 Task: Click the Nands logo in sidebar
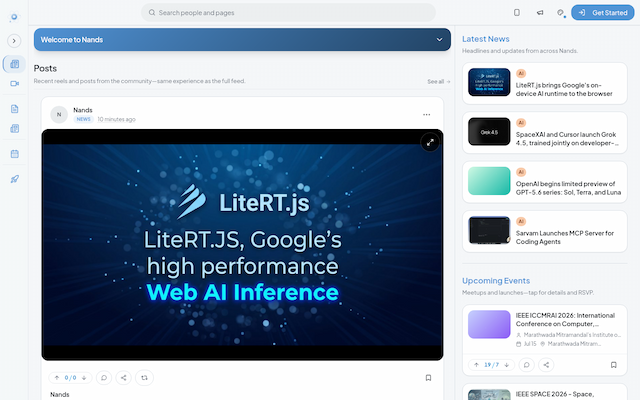14,17
